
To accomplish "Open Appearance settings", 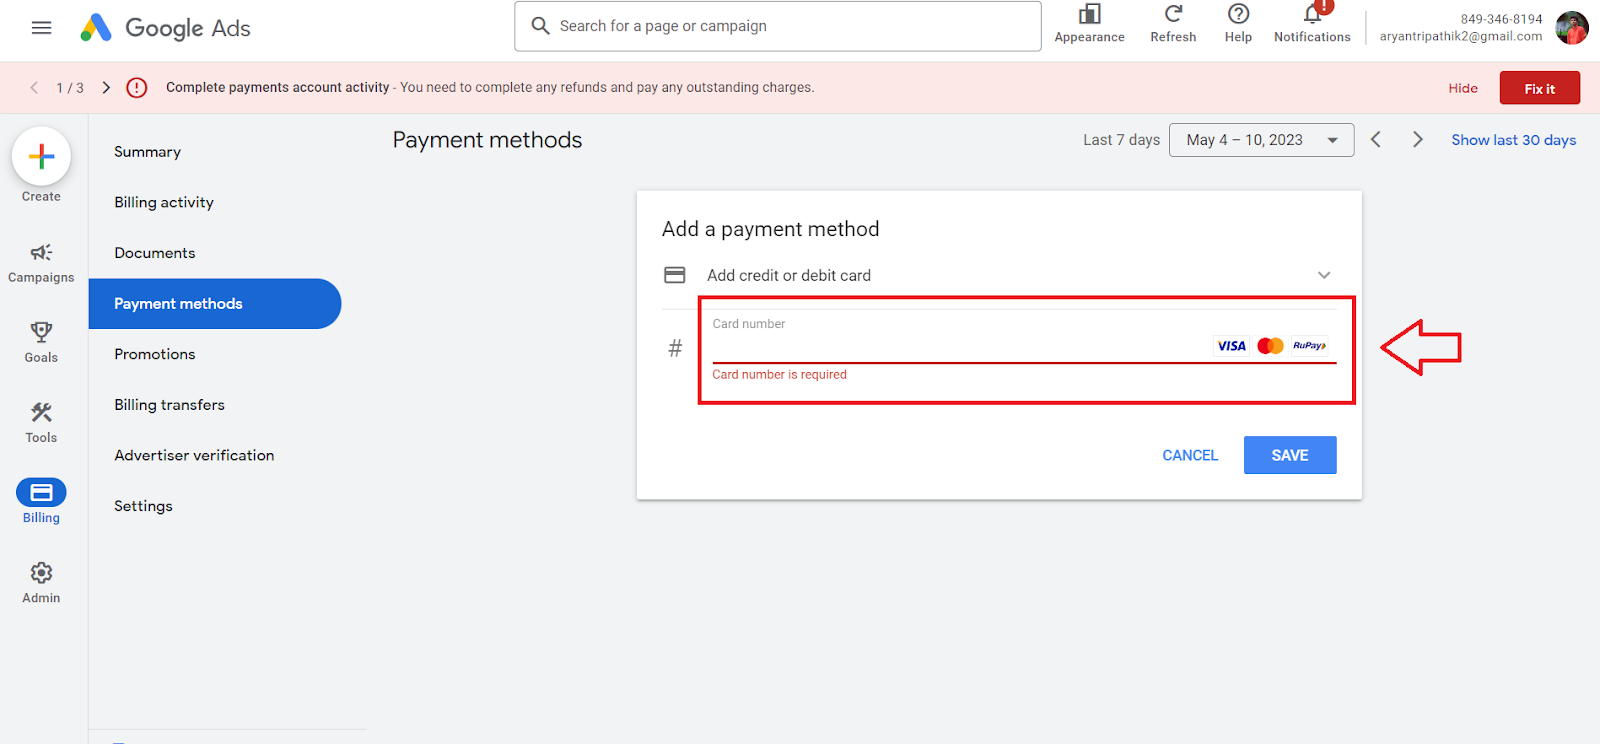I will 1089,24.
